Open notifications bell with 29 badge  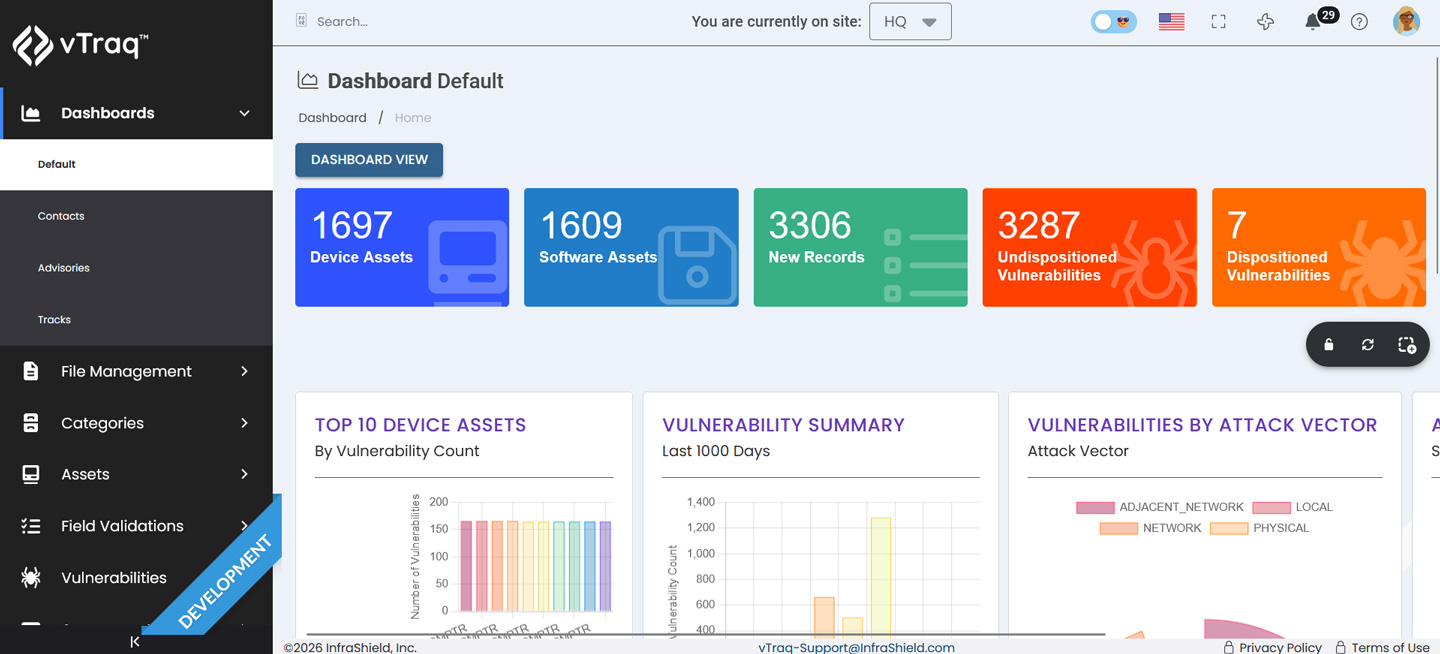(1313, 21)
